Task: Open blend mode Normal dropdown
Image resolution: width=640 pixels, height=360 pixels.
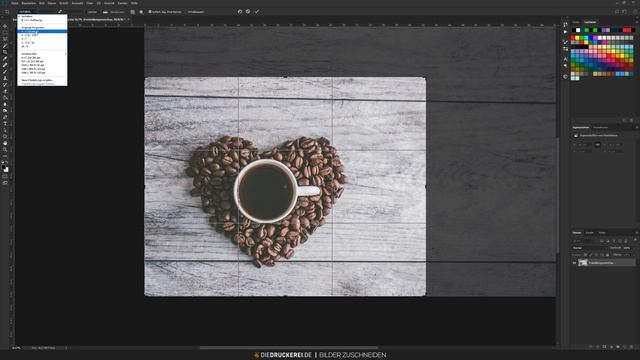Action: pyautogui.click(x=589, y=248)
